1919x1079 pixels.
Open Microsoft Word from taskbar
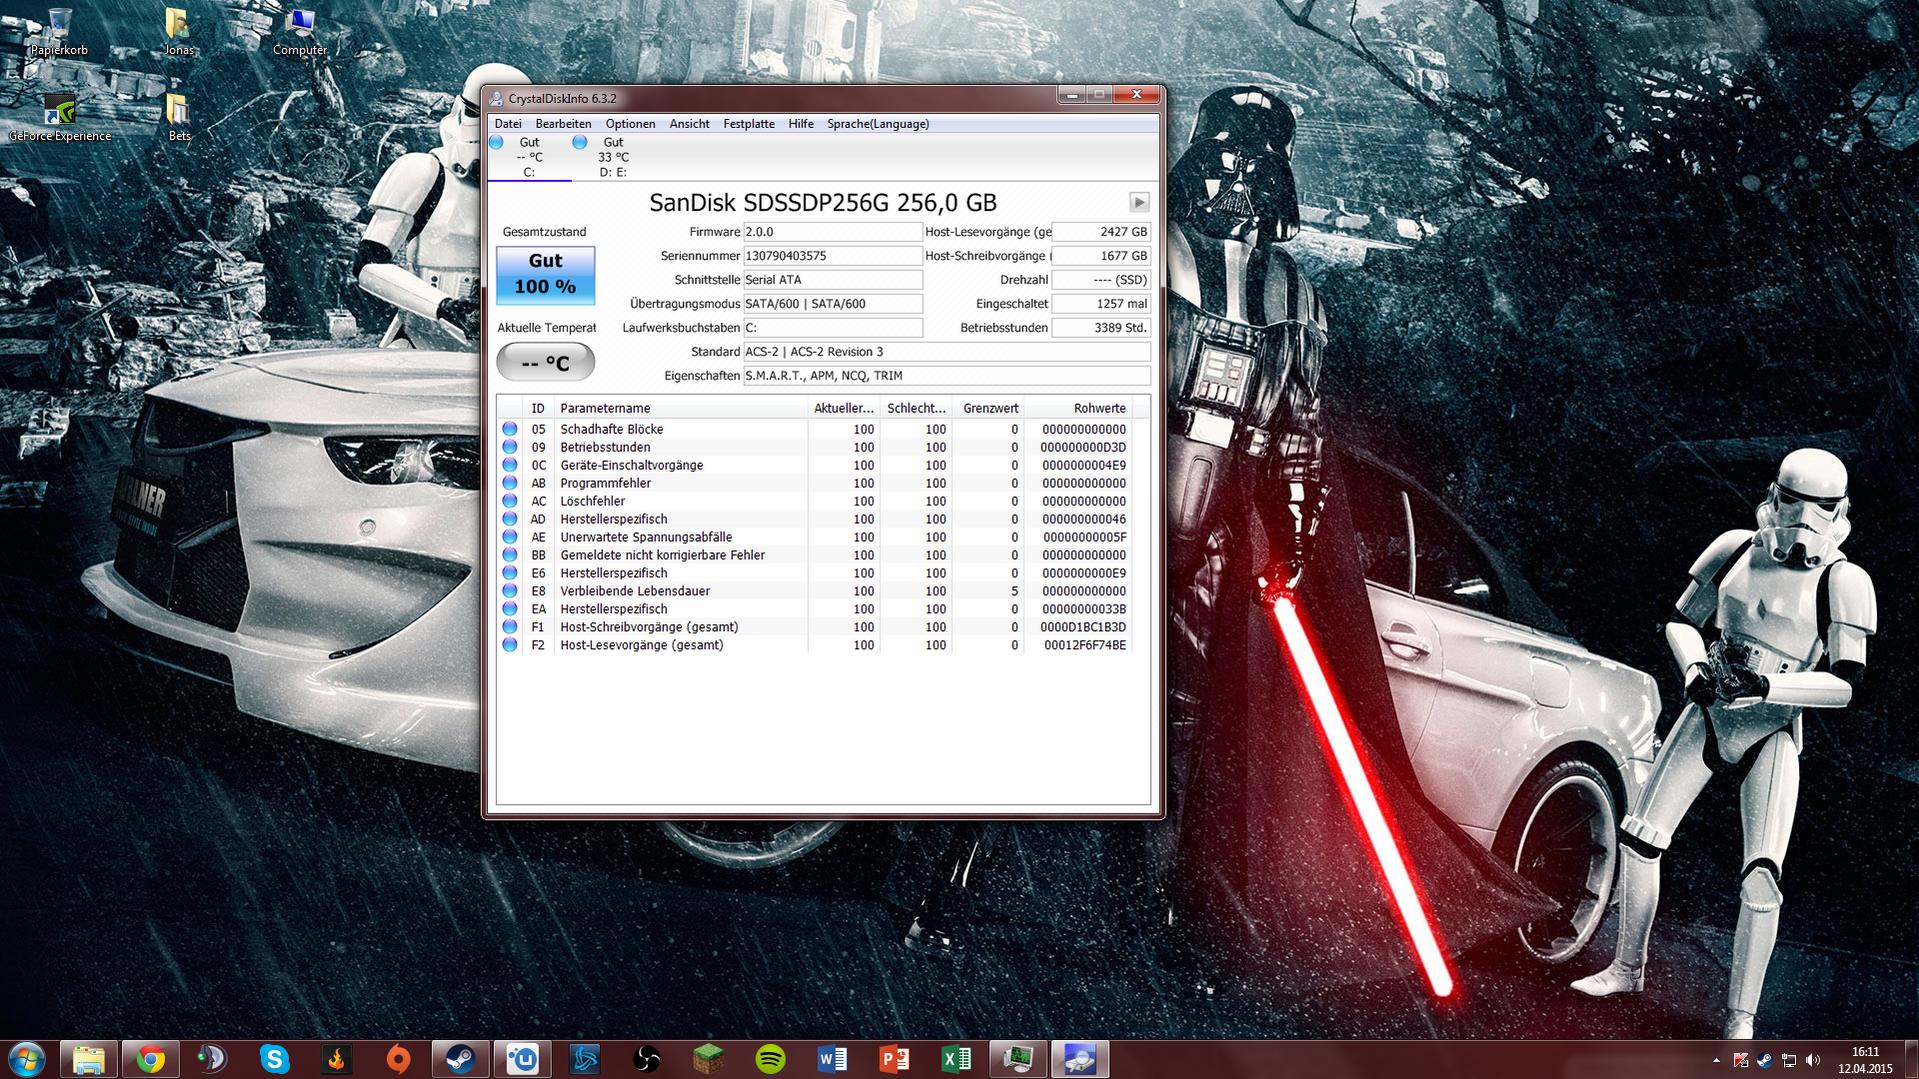point(832,1059)
